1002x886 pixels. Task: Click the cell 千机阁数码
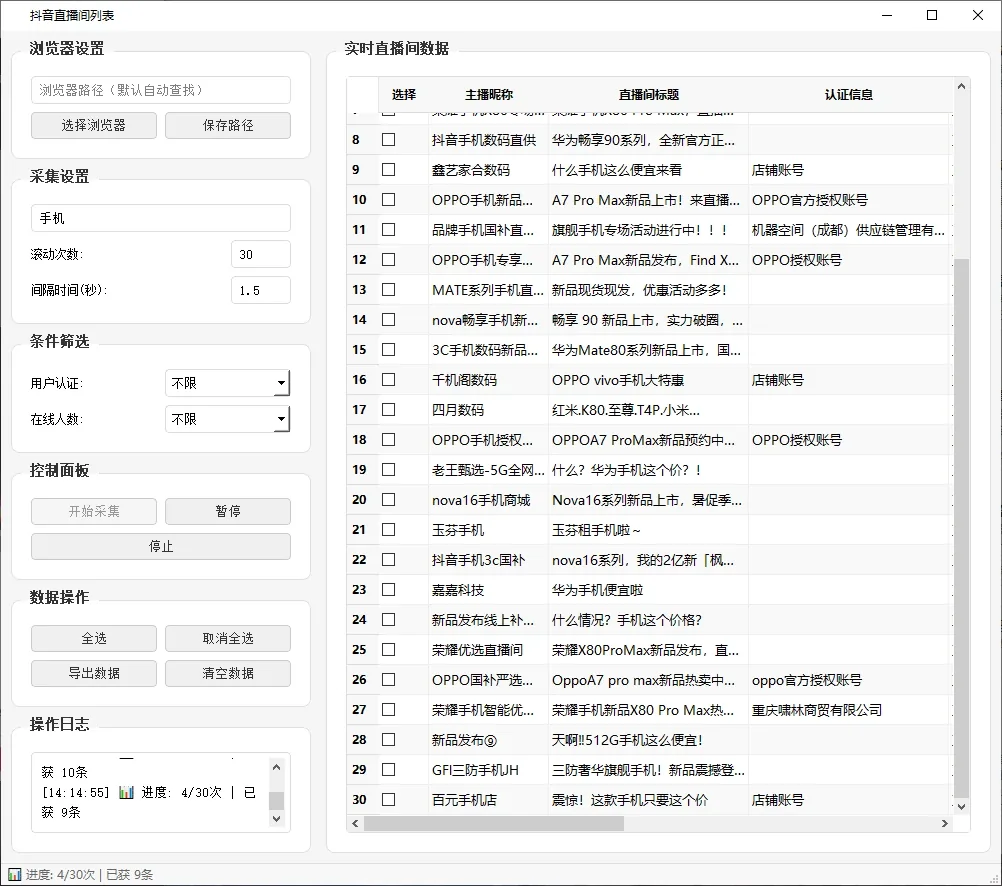488,380
